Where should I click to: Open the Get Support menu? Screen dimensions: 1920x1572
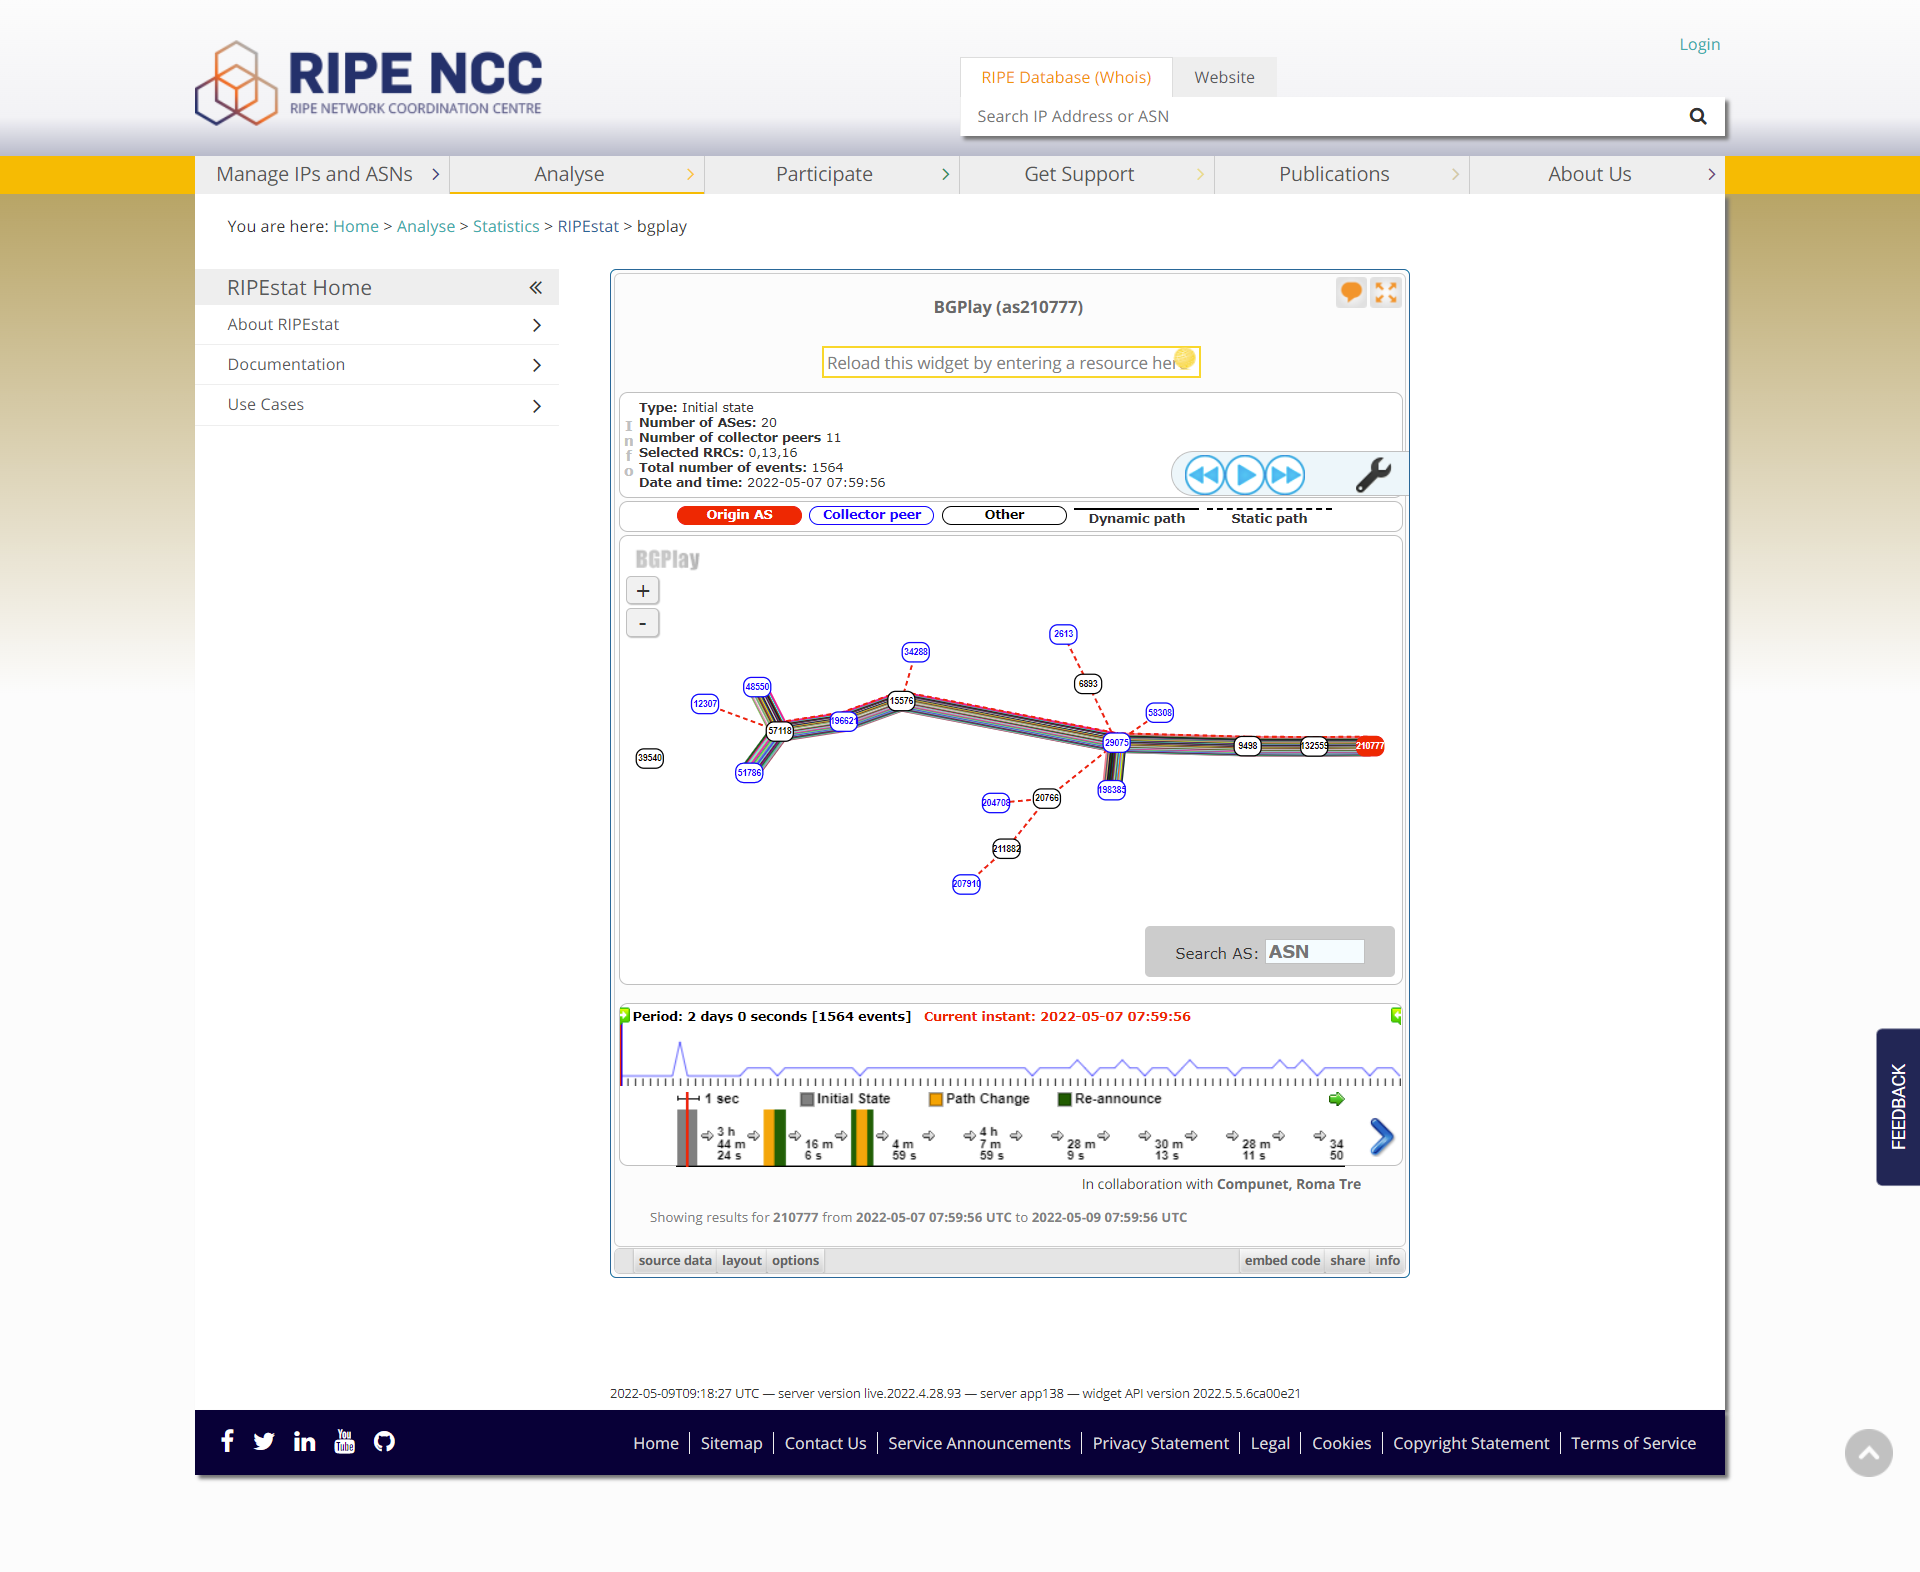[1087, 174]
